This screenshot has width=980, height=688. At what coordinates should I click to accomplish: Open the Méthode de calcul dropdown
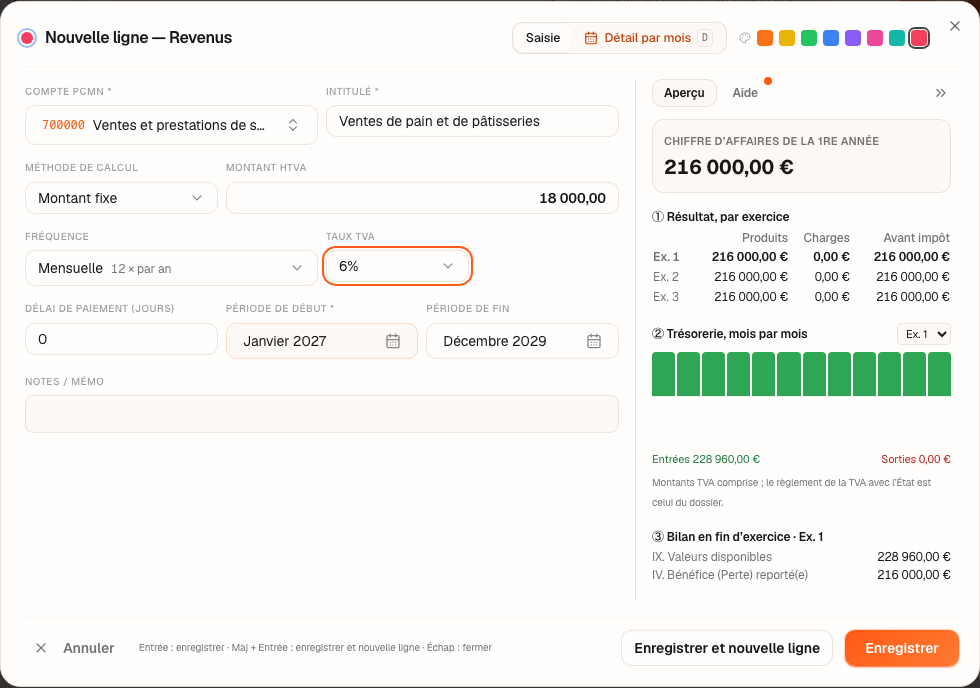pyautogui.click(x=121, y=198)
